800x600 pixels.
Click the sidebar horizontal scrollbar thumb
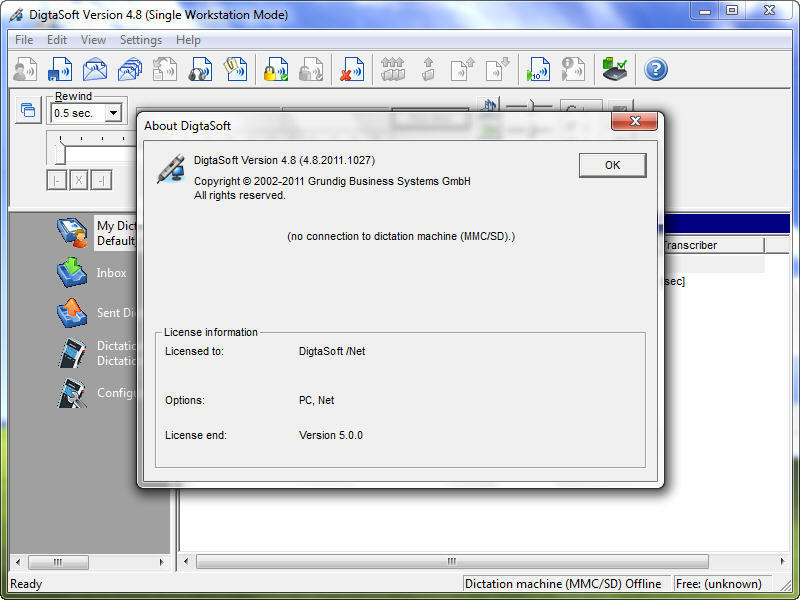(58, 562)
